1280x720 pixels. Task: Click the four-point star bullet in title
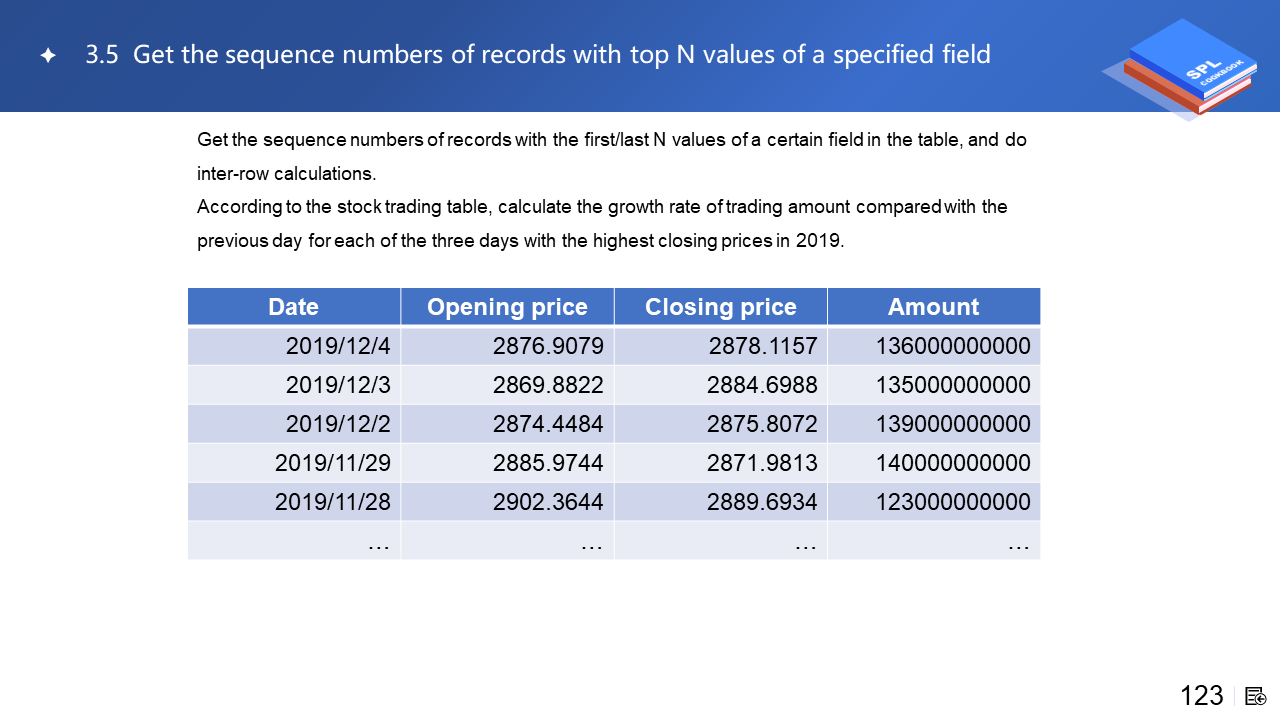click(47, 56)
